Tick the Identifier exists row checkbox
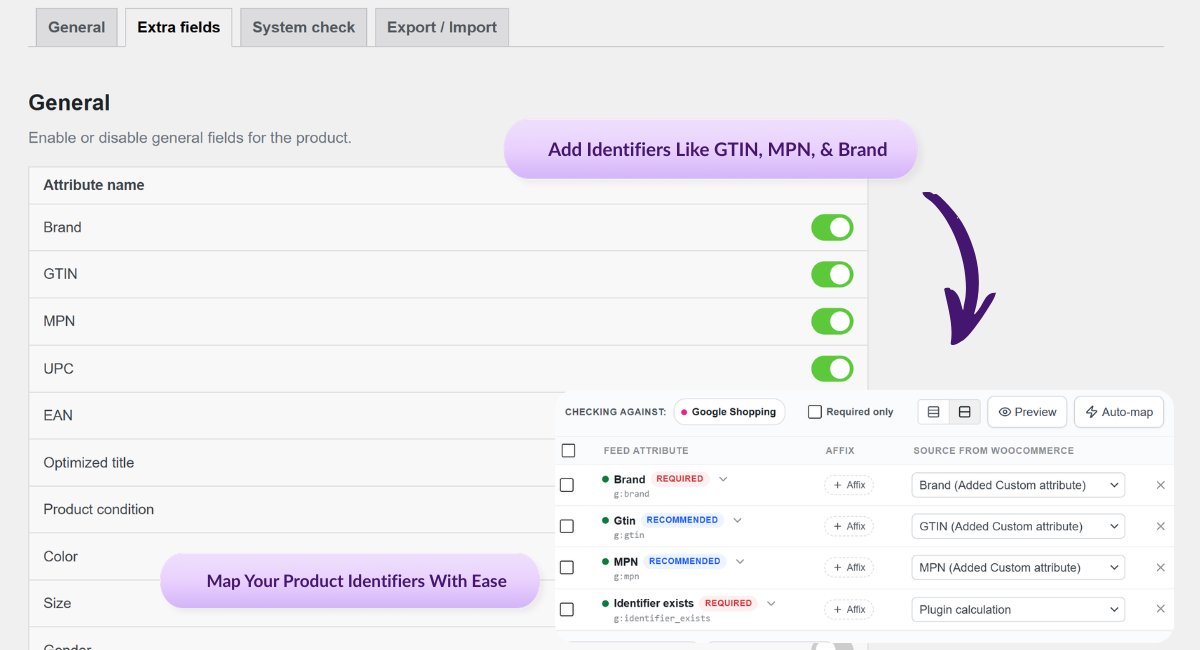 point(567,609)
